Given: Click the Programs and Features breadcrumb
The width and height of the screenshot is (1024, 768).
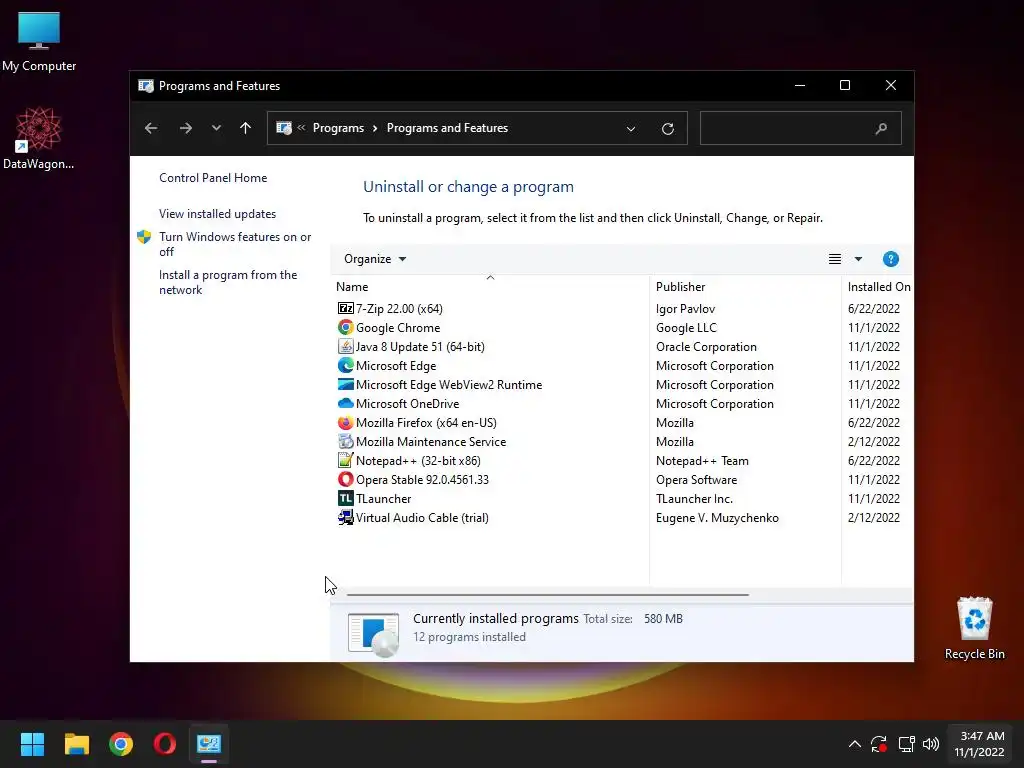Looking at the screenshot, I should pyautogui.click(x=447, y=128).
